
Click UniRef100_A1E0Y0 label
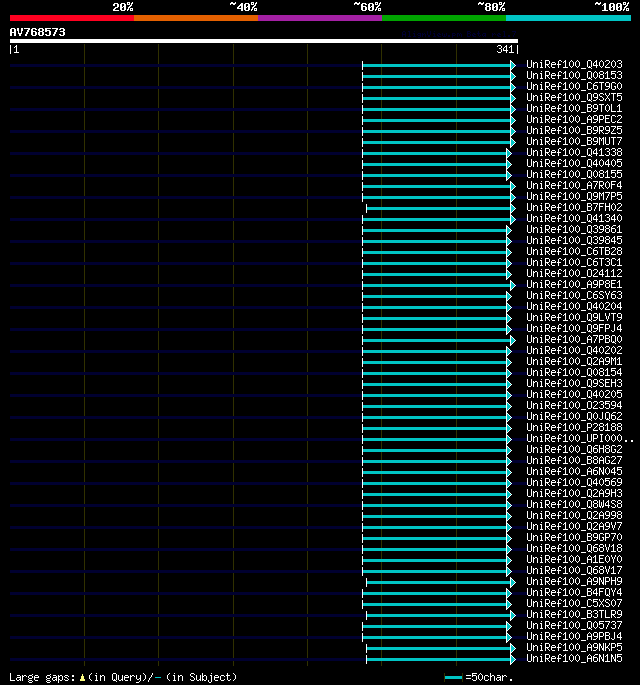(574, 560)
